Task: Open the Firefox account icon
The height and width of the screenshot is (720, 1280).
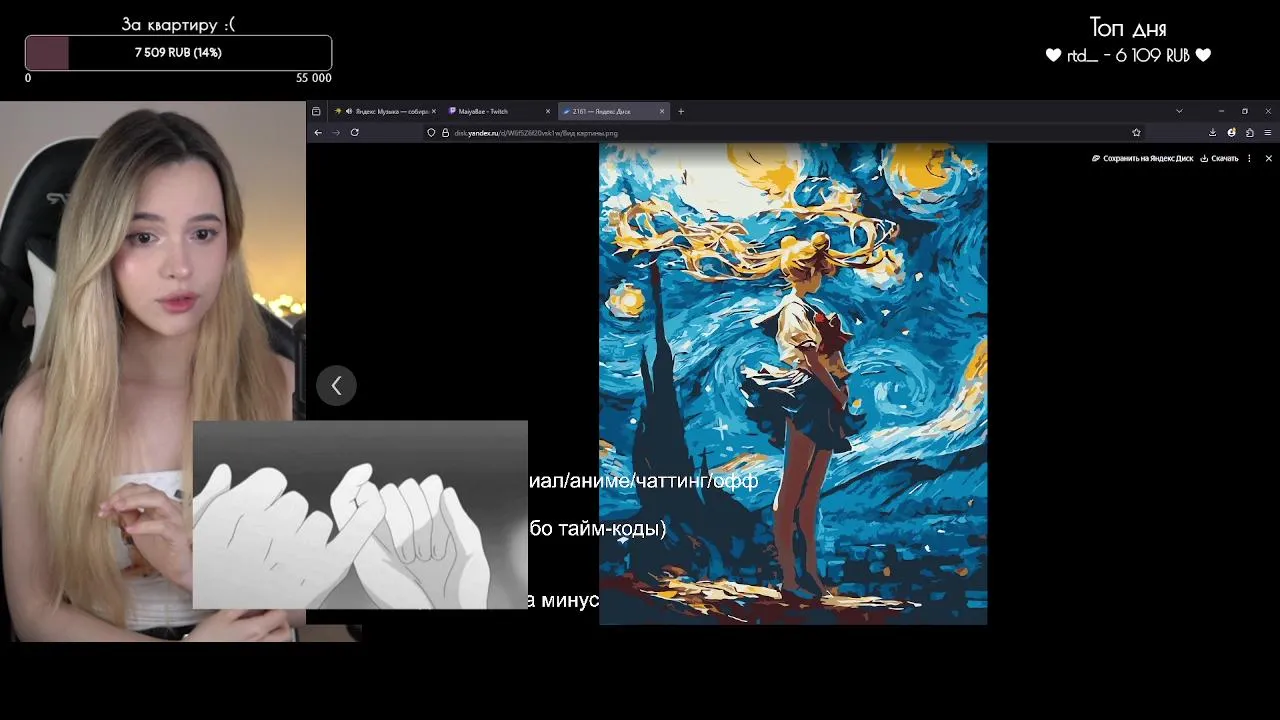Action: point(1231,132)
